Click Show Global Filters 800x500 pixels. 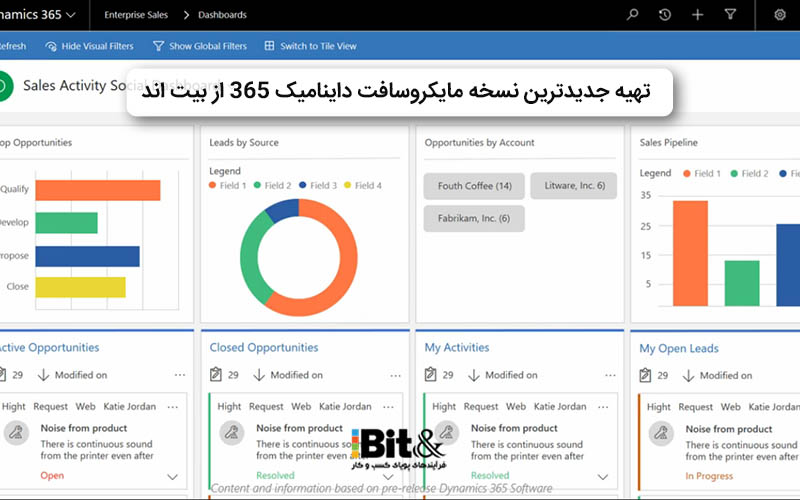point(199,46)
